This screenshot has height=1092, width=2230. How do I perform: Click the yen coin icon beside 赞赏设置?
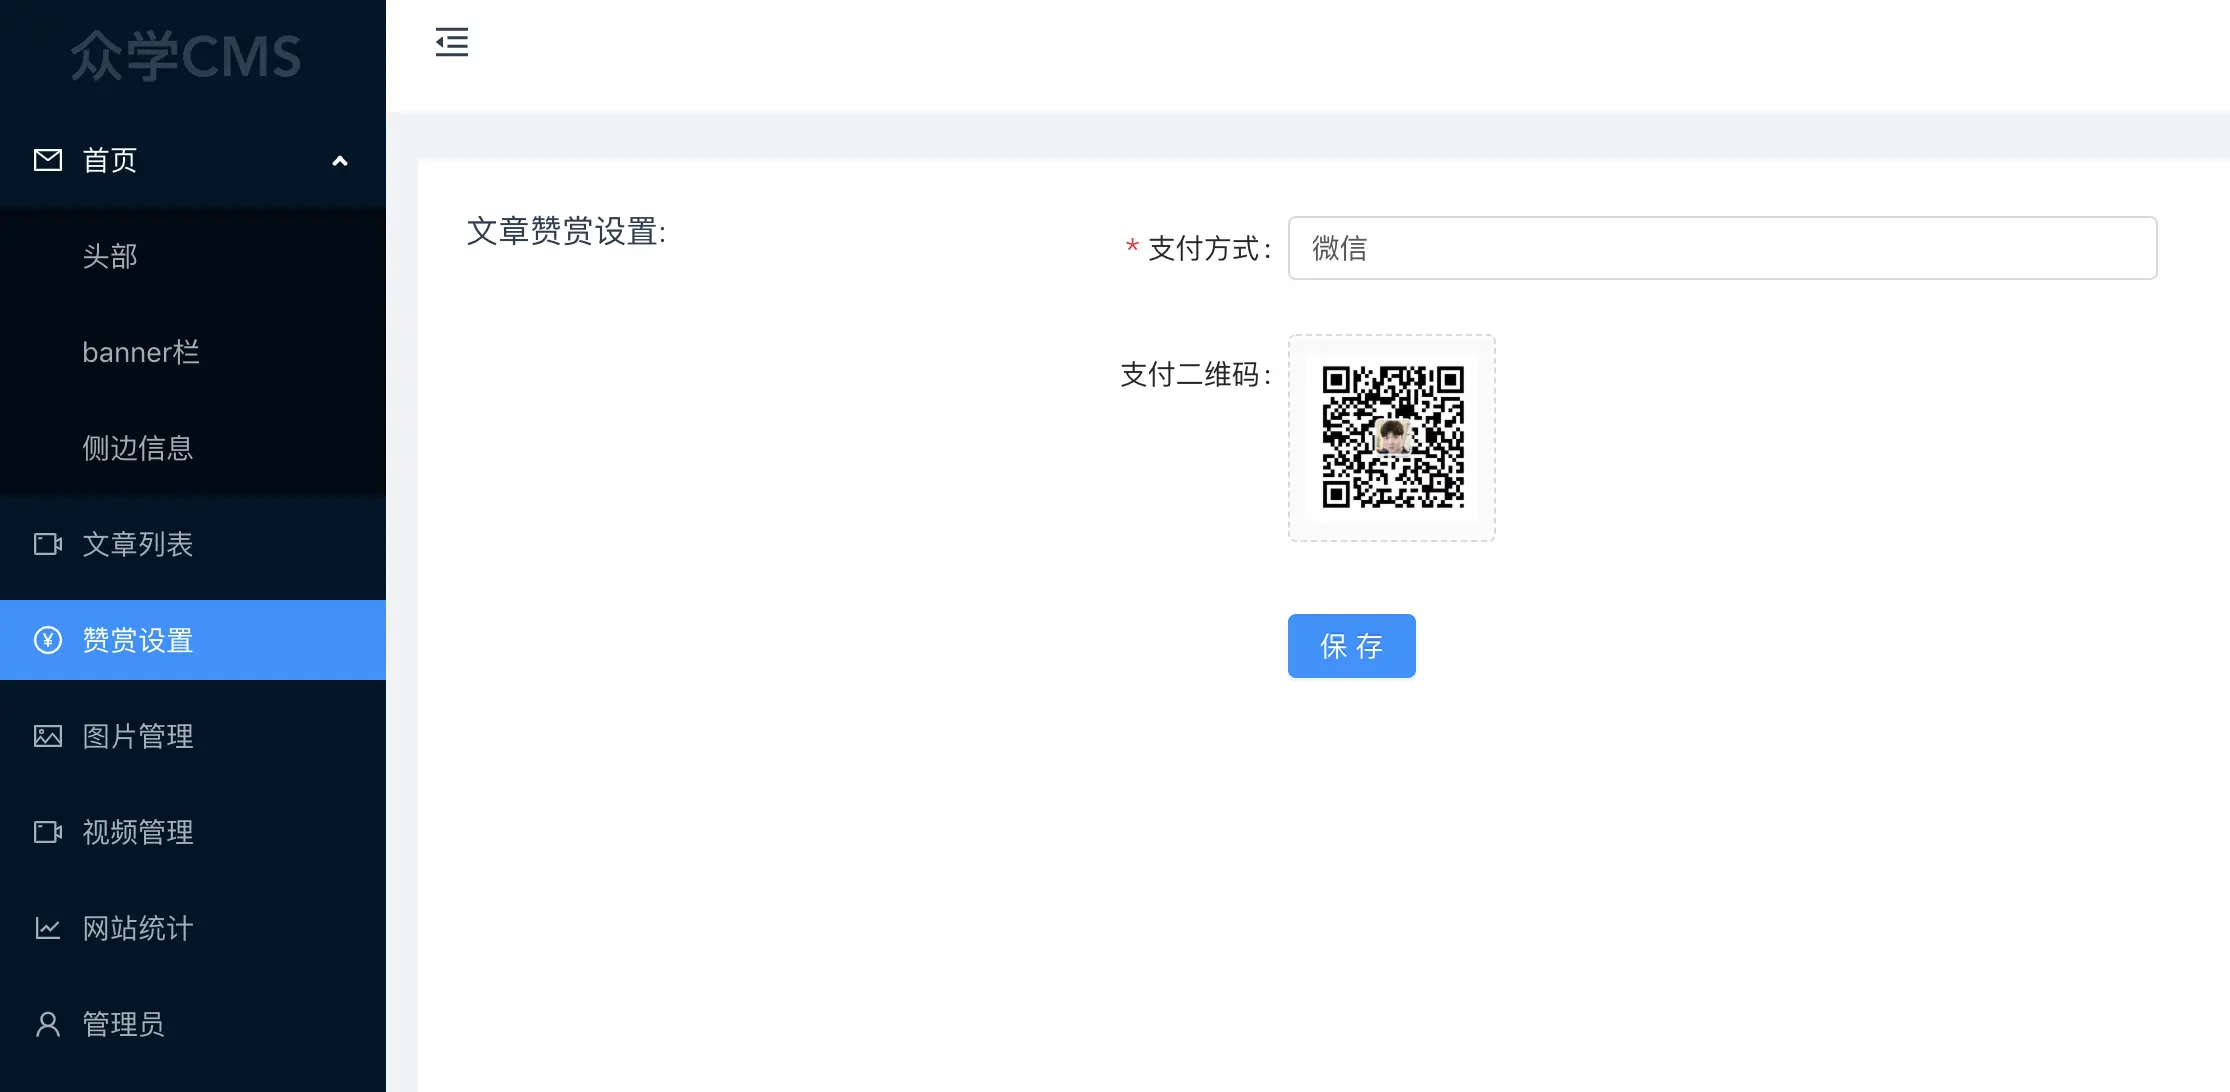[48, 640]
